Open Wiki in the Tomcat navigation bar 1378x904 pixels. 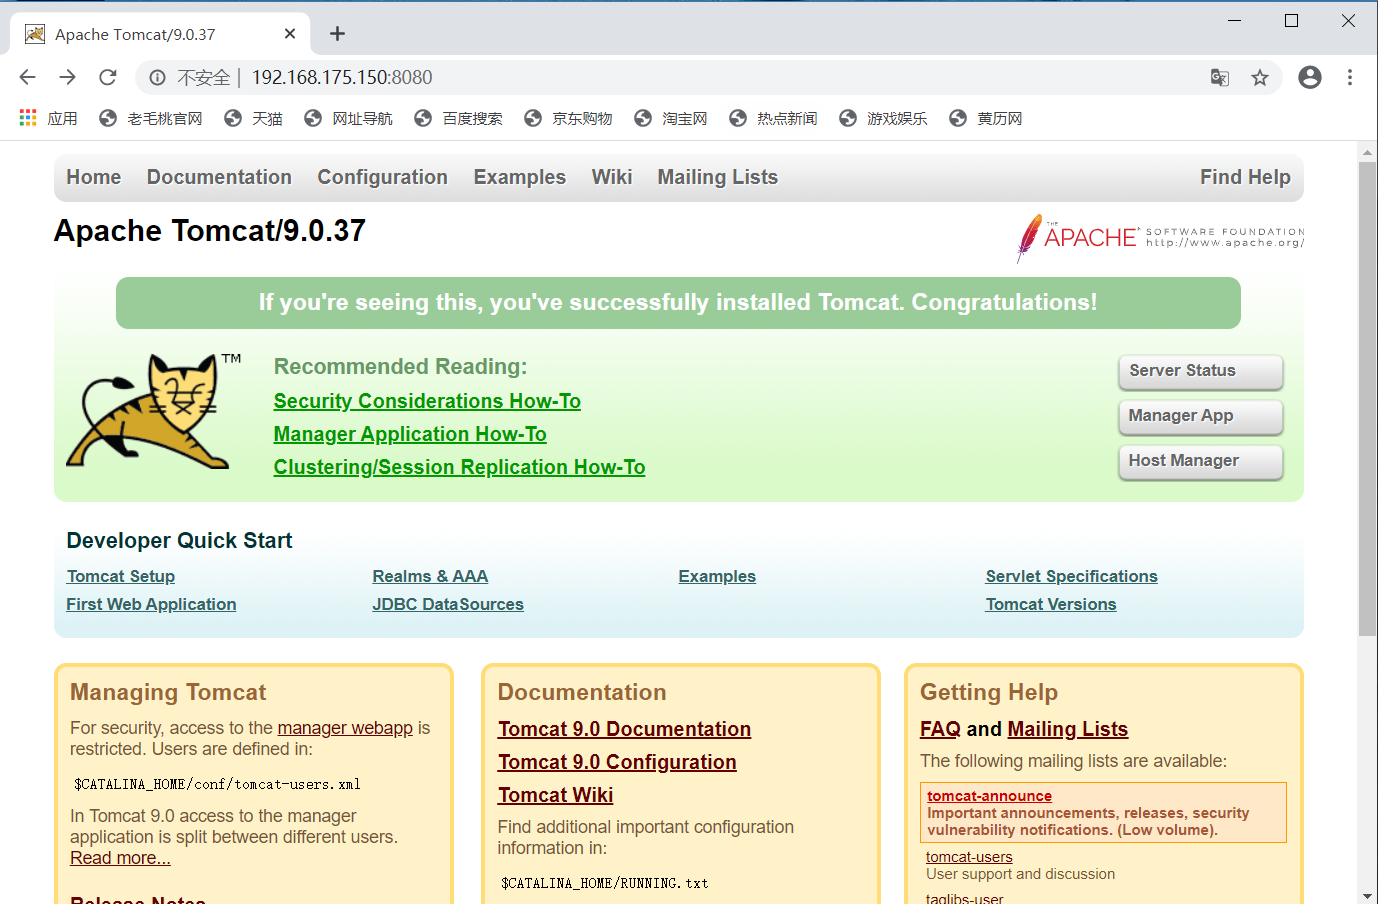coord(612,177)
